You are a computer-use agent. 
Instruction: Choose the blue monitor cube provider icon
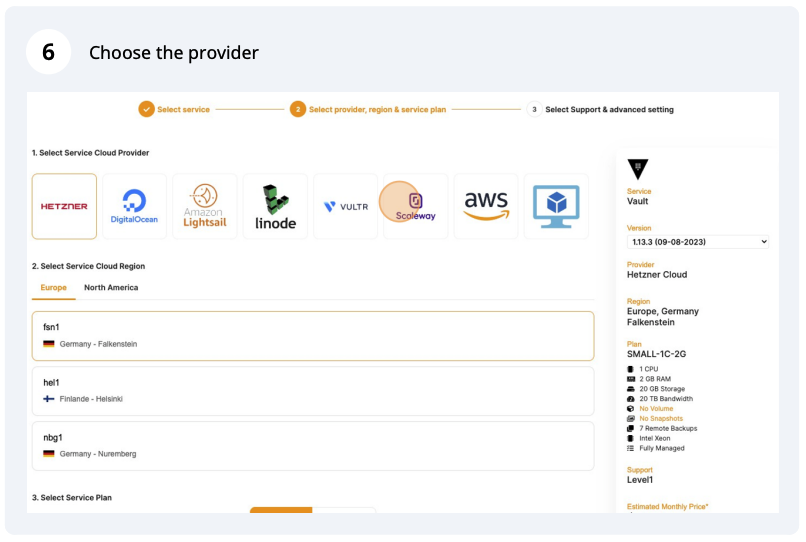[x=556, y=206]
